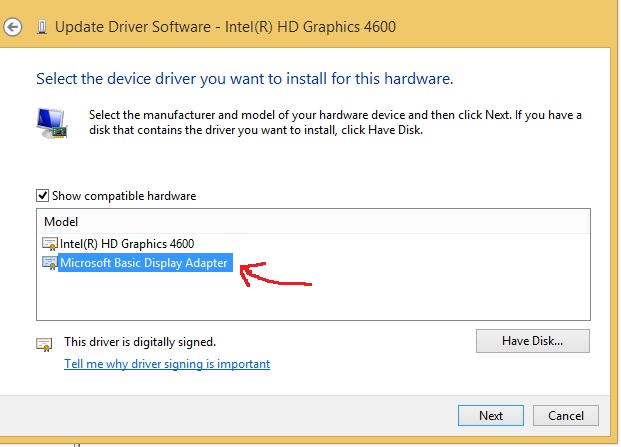This screenshot has width=621, height=447.
Task: Open the Have Disk dialog
Action: (533, 341)
